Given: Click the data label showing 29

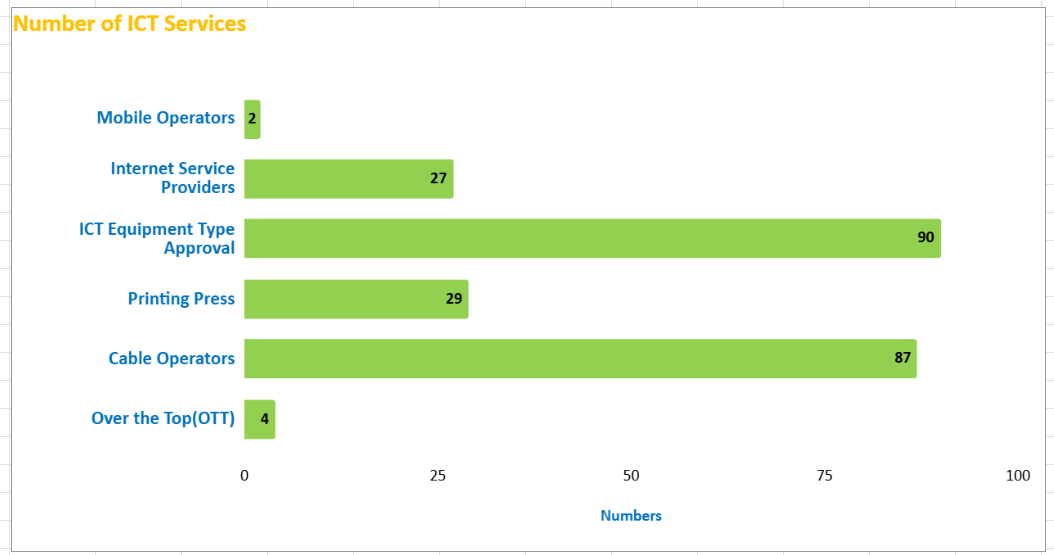Looking at the screenshot, I should [454, 298].
